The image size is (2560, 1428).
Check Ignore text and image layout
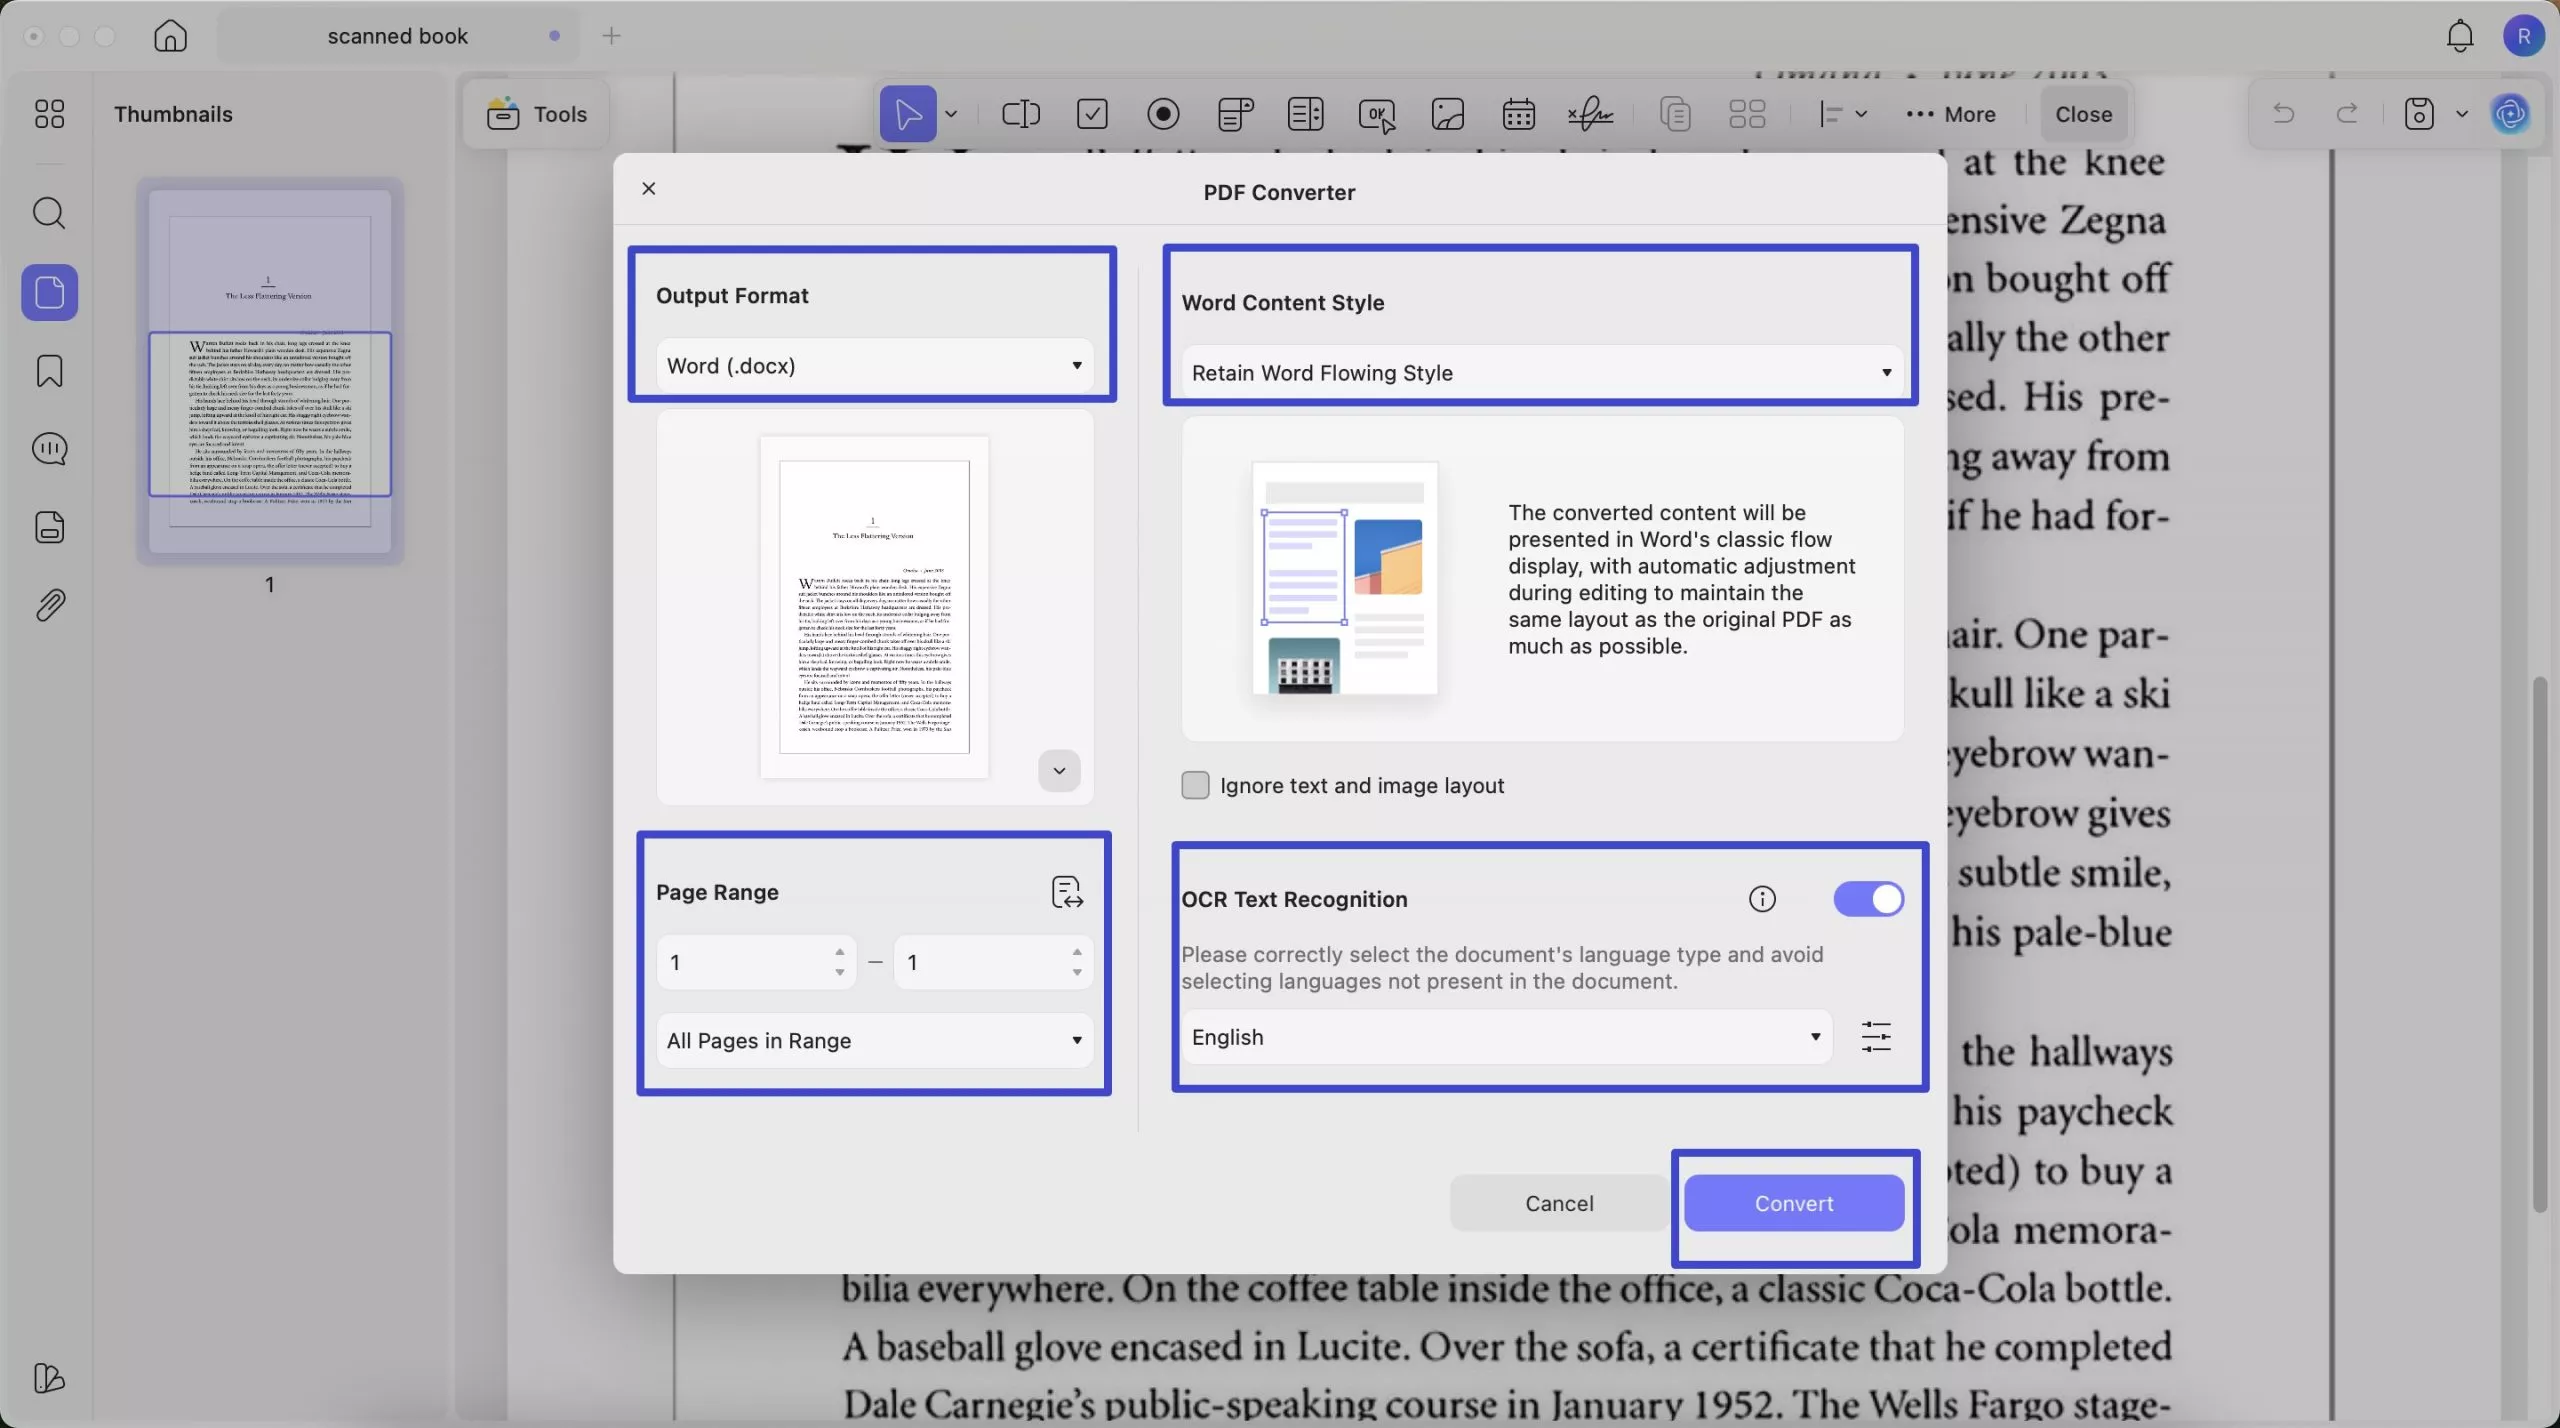[x=1195, y=785]
